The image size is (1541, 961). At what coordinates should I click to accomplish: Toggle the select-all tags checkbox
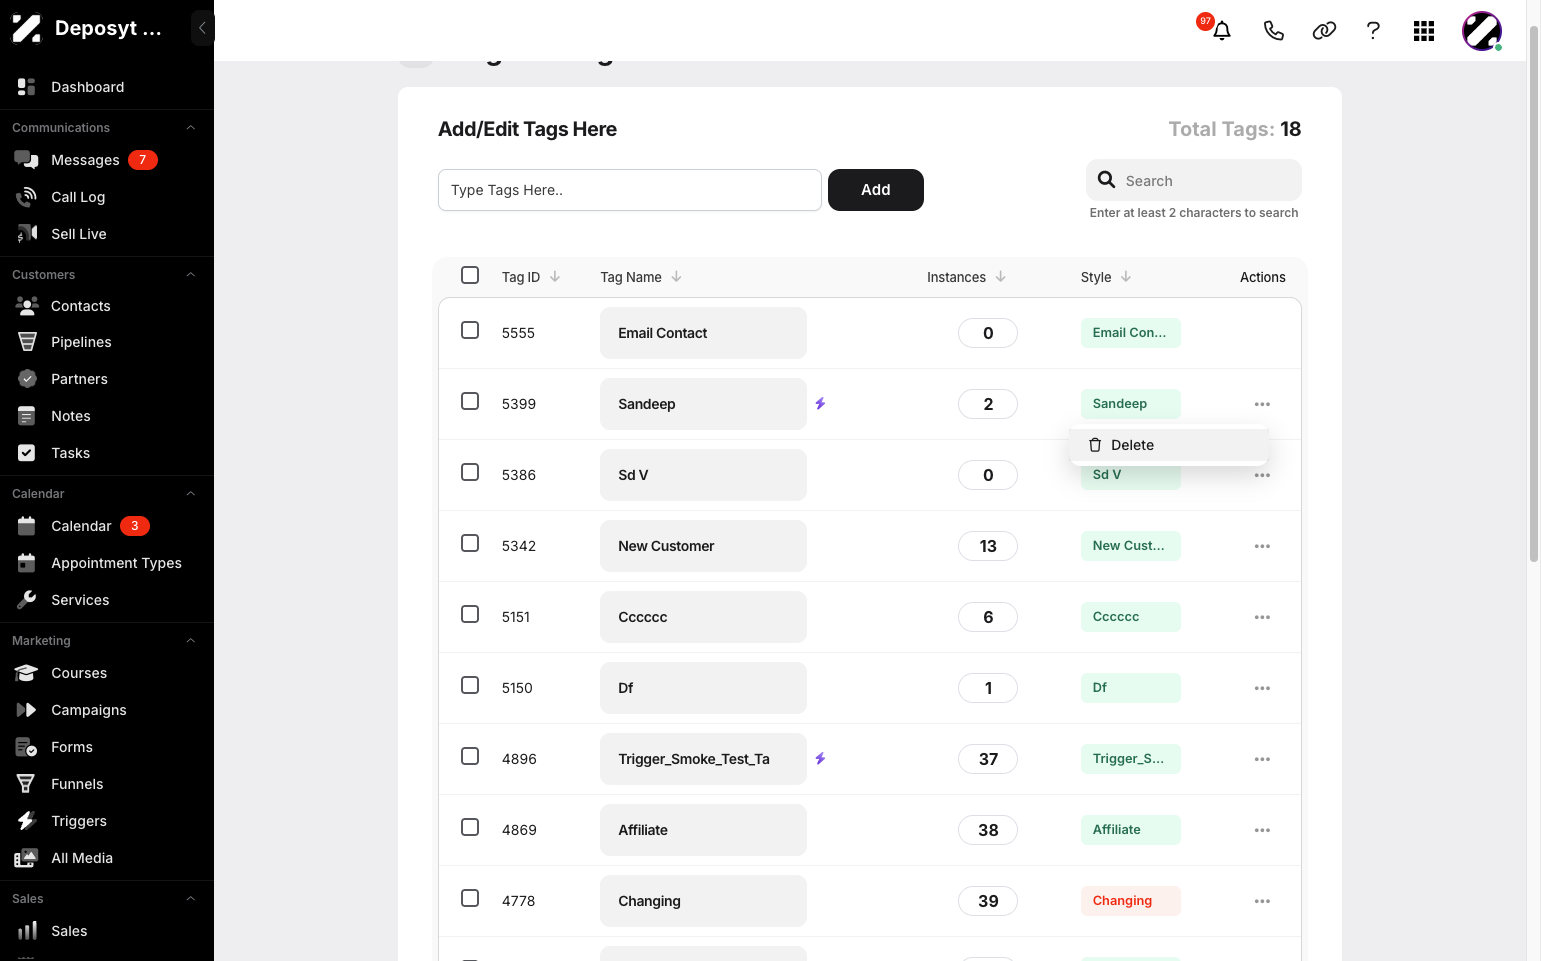point(470,275)
